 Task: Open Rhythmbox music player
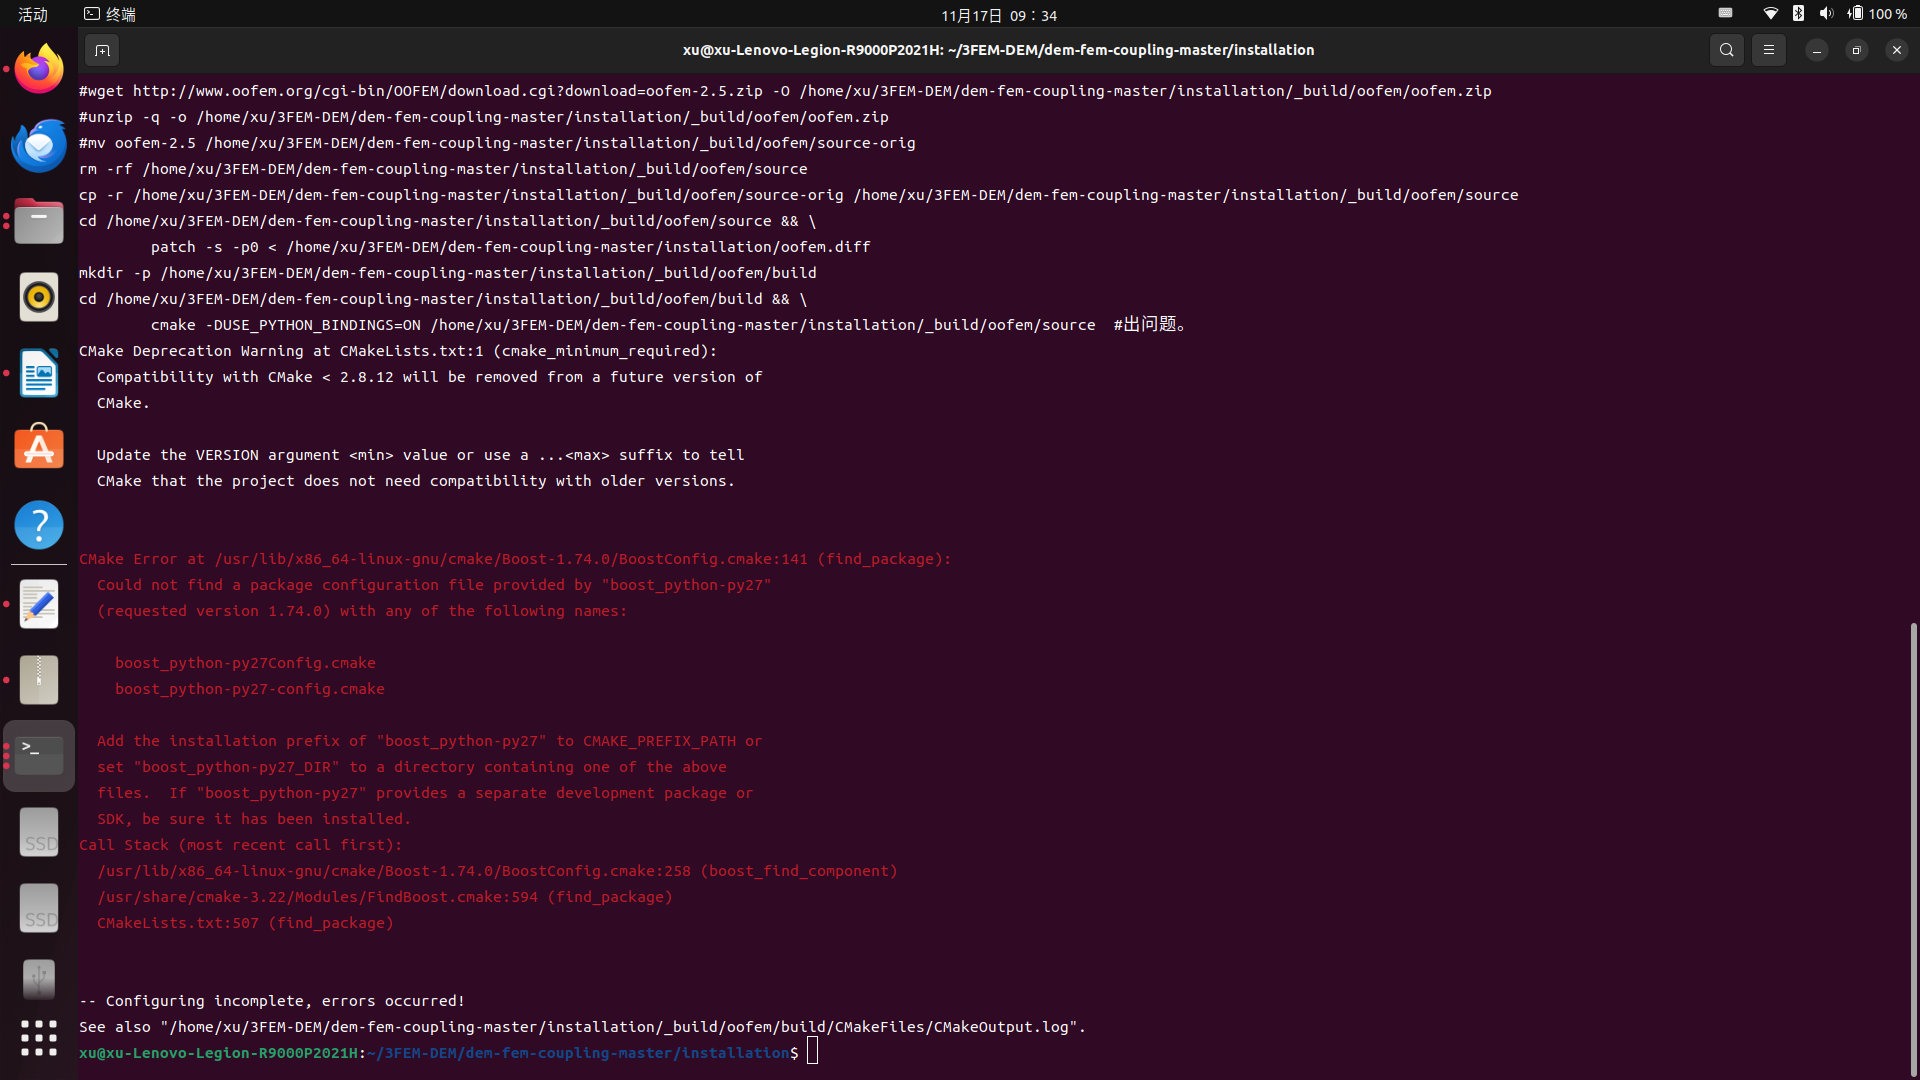38,297
